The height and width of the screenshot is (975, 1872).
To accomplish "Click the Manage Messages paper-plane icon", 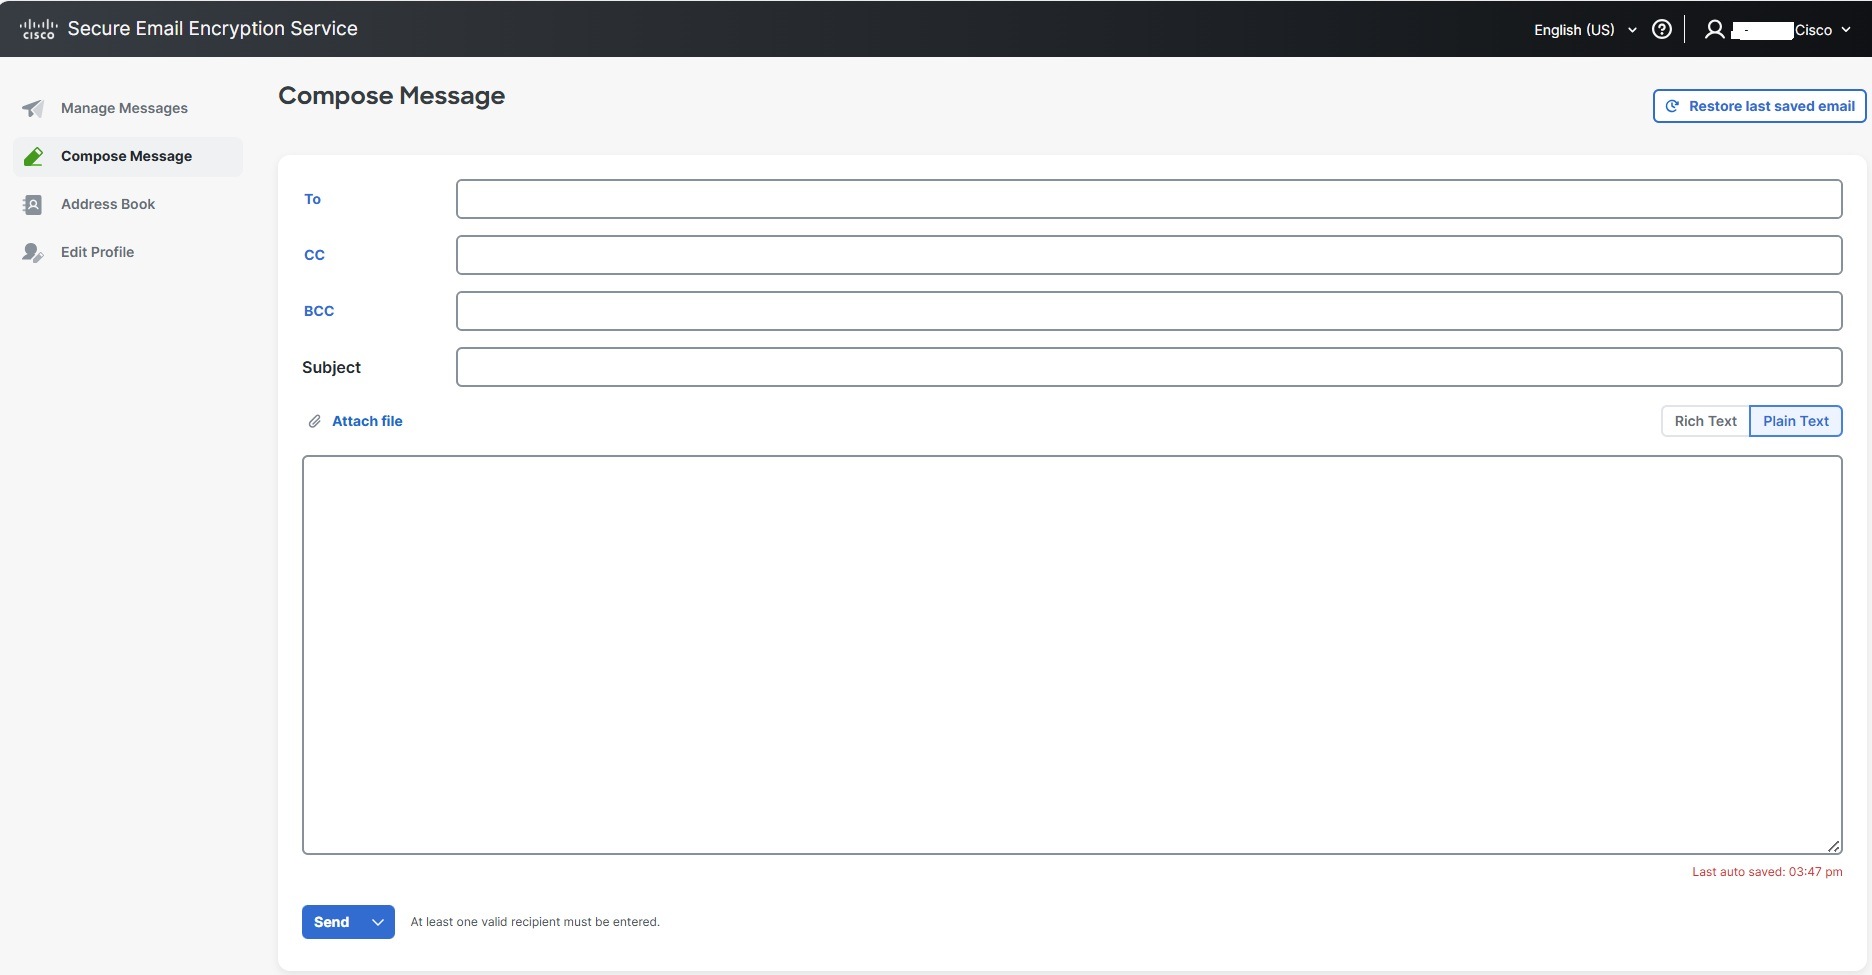I will point(33,108).
